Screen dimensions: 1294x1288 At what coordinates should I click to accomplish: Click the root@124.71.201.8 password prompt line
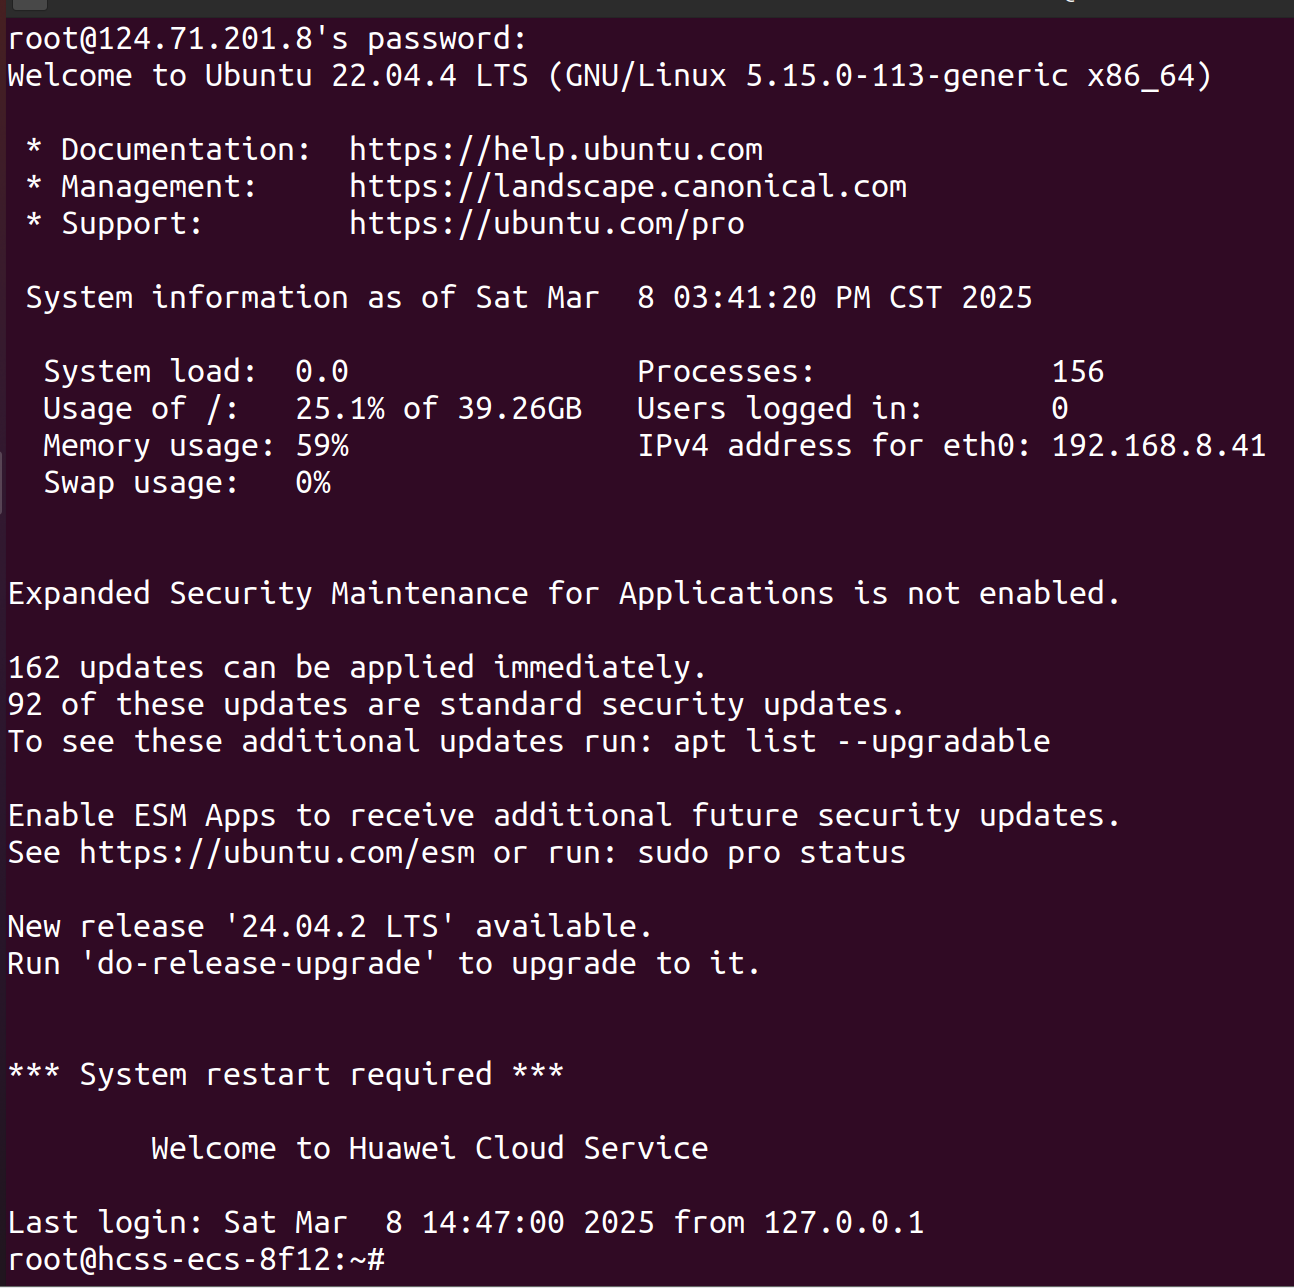tap(266, 40)
